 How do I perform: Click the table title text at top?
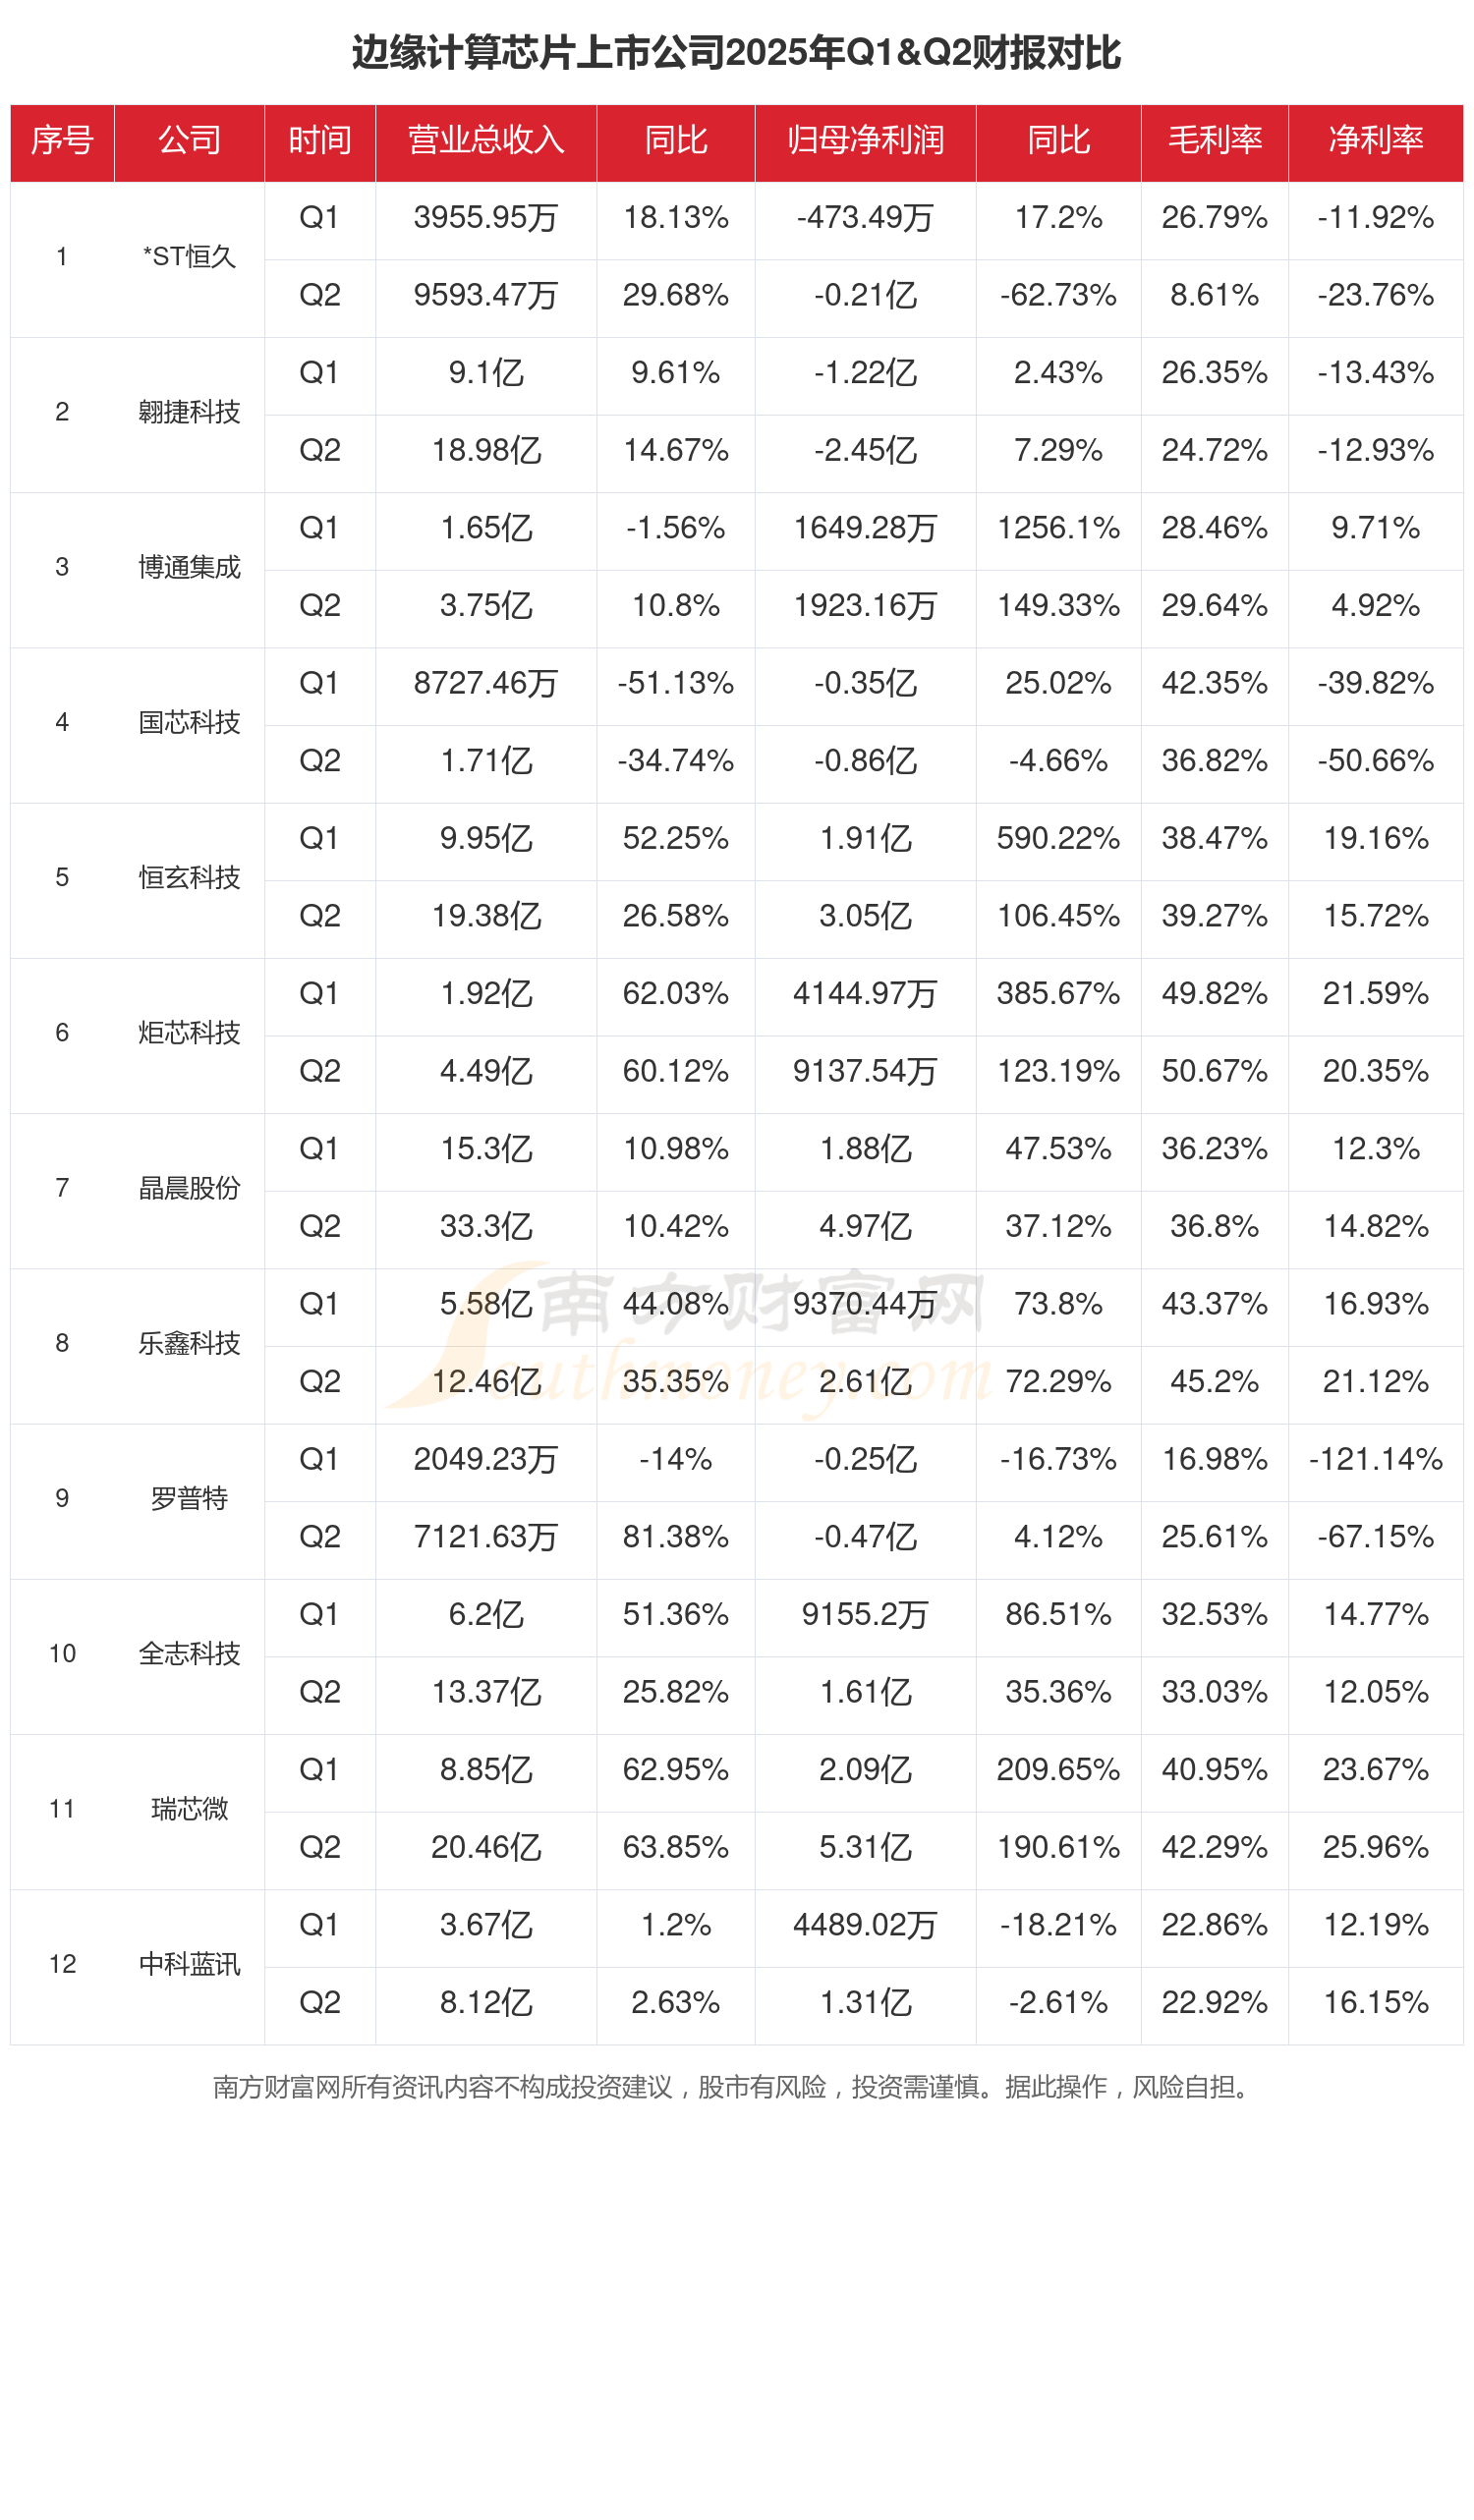click(x=736, y=53)
